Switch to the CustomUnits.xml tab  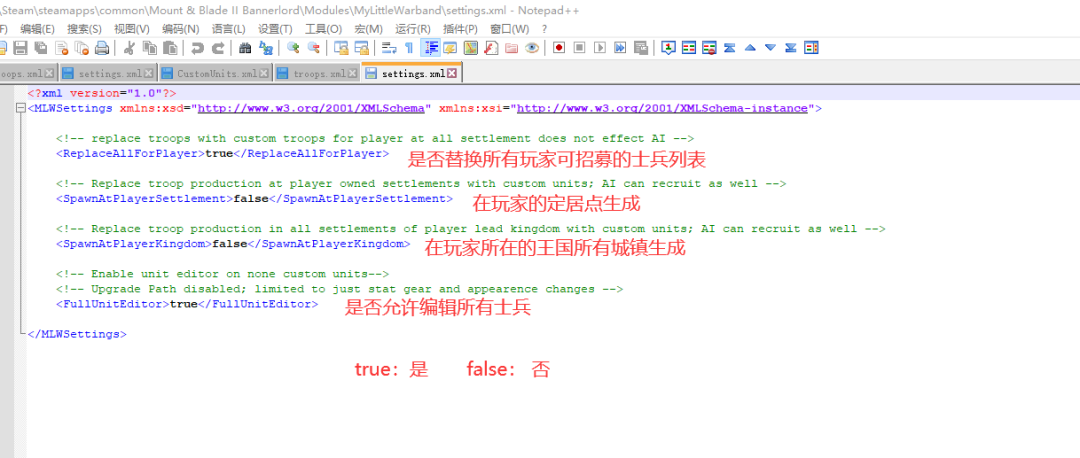[216, 73]
